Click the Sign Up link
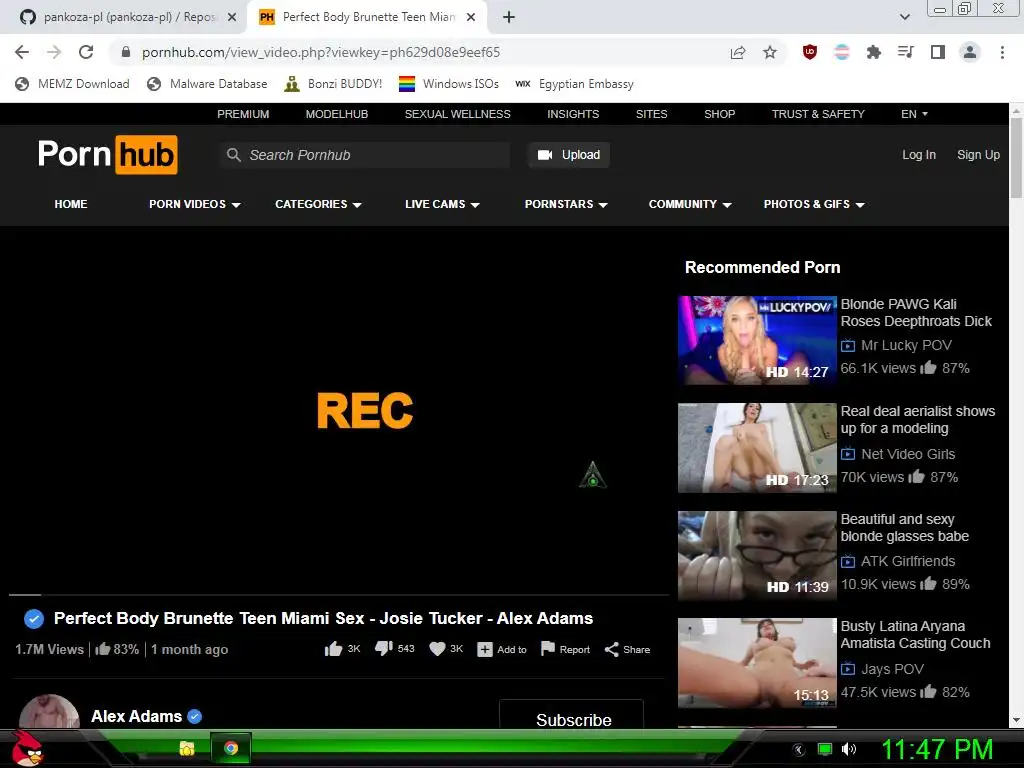The height and width of the screenshot is (768, 1024). point(978,155)
